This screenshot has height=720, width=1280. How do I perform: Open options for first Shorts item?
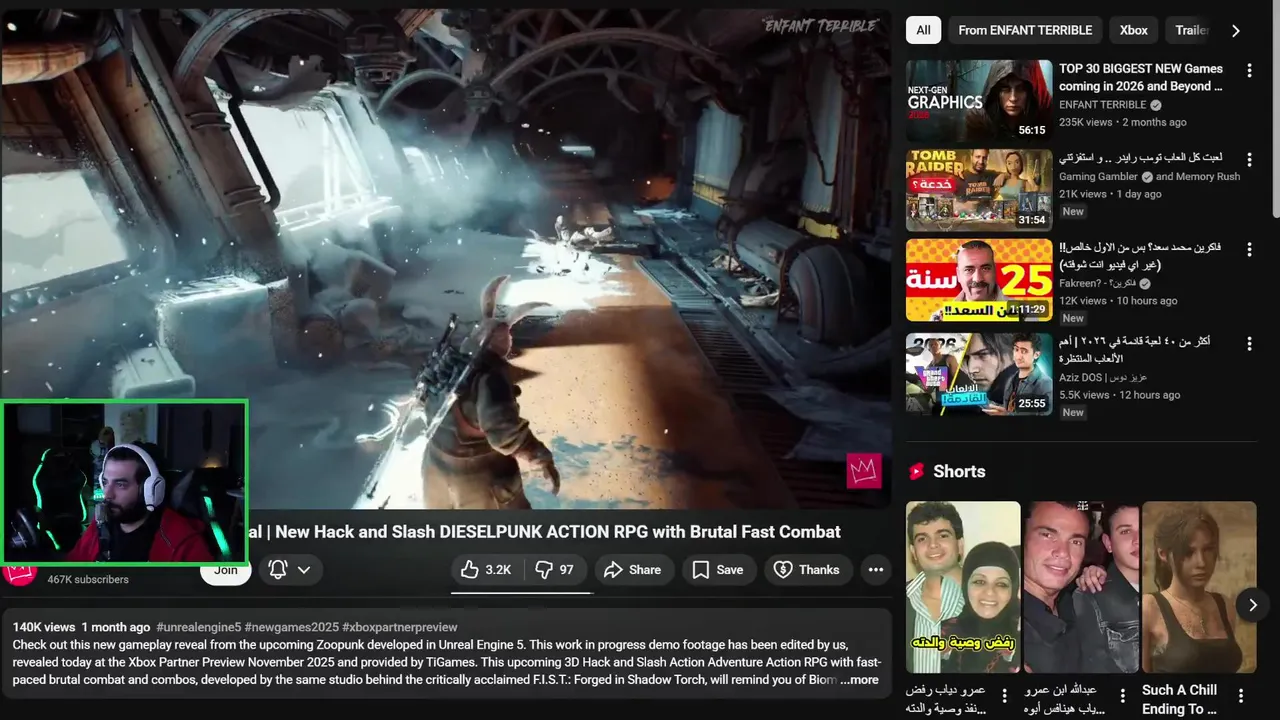coord(1005,696)
